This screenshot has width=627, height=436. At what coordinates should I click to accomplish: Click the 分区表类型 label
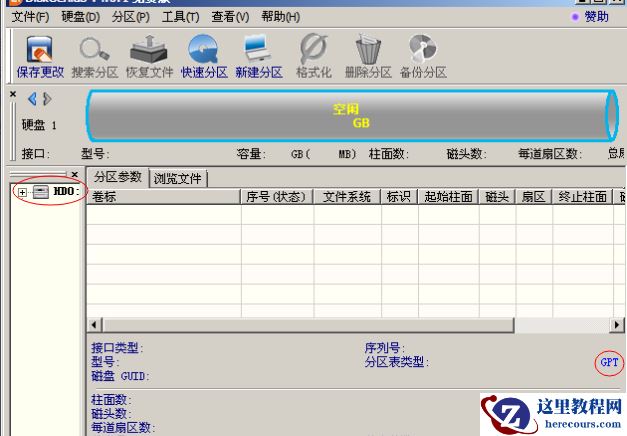pos(396,362)
